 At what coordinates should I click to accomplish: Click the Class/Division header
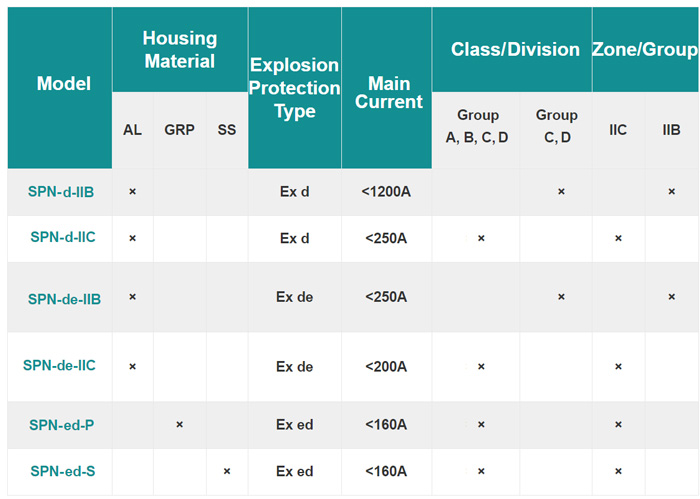[x=515, y=49]
